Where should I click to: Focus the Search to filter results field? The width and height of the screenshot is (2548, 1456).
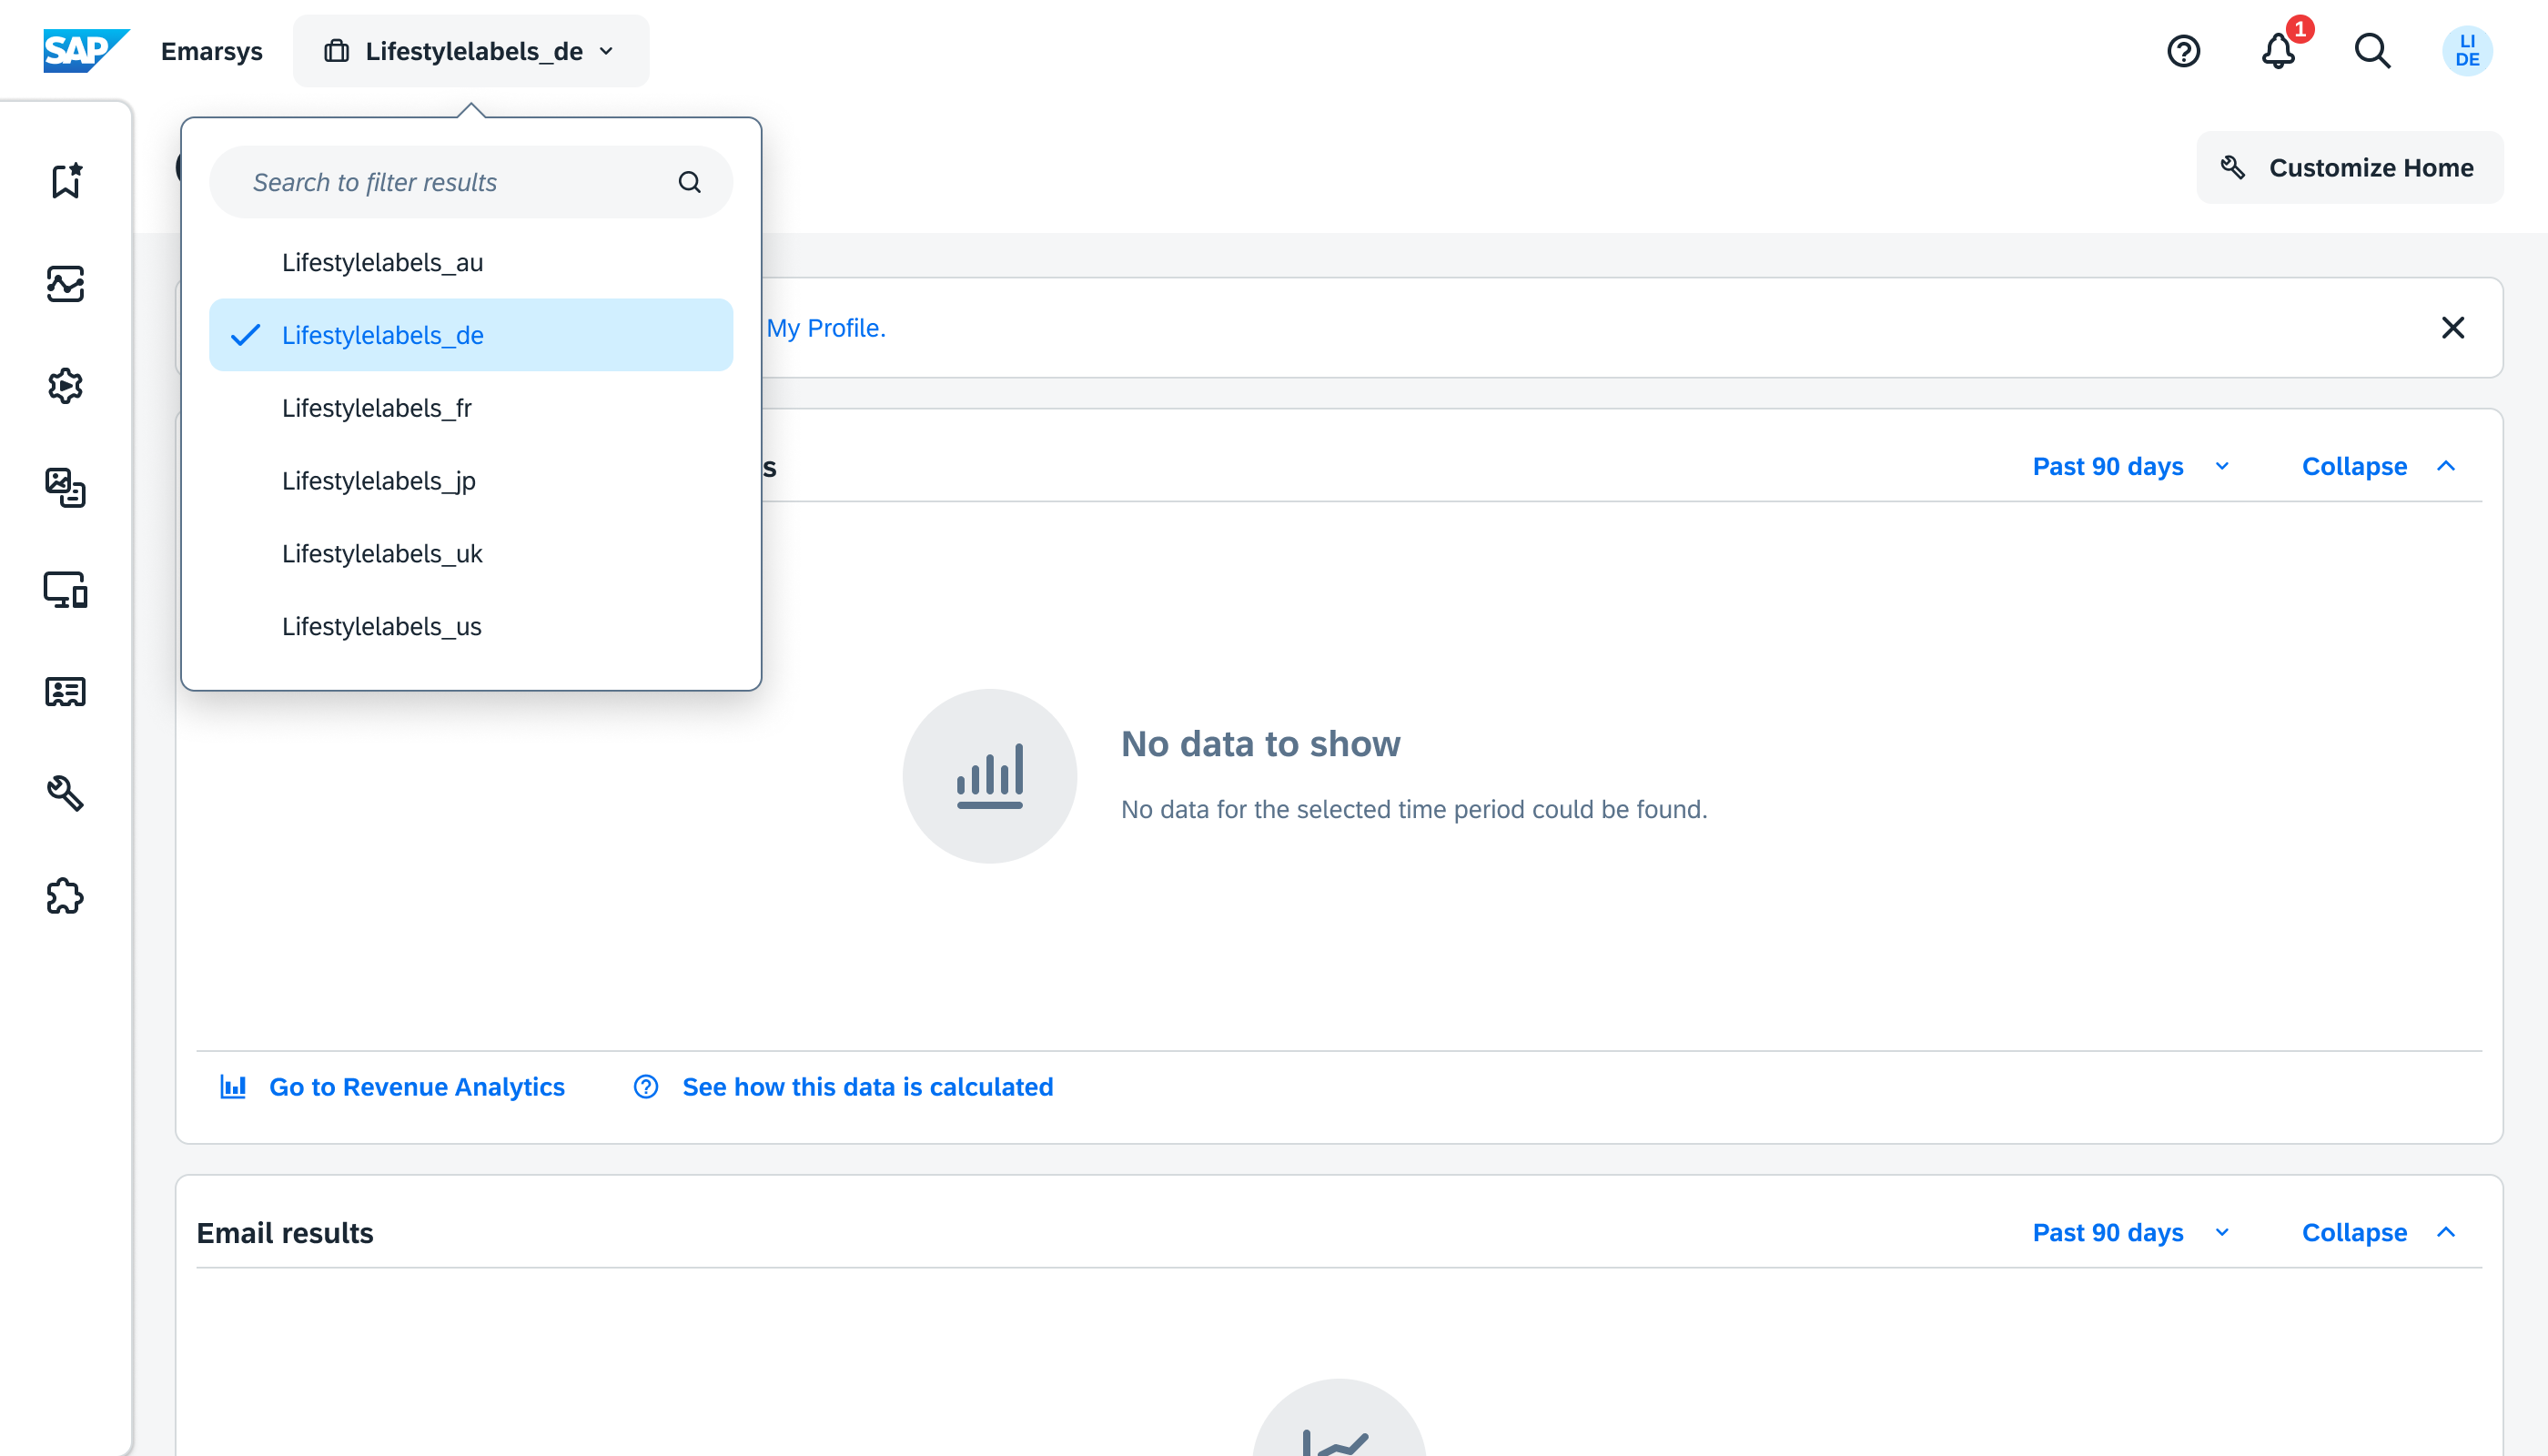pyautogui.click(x=471, y=182)
